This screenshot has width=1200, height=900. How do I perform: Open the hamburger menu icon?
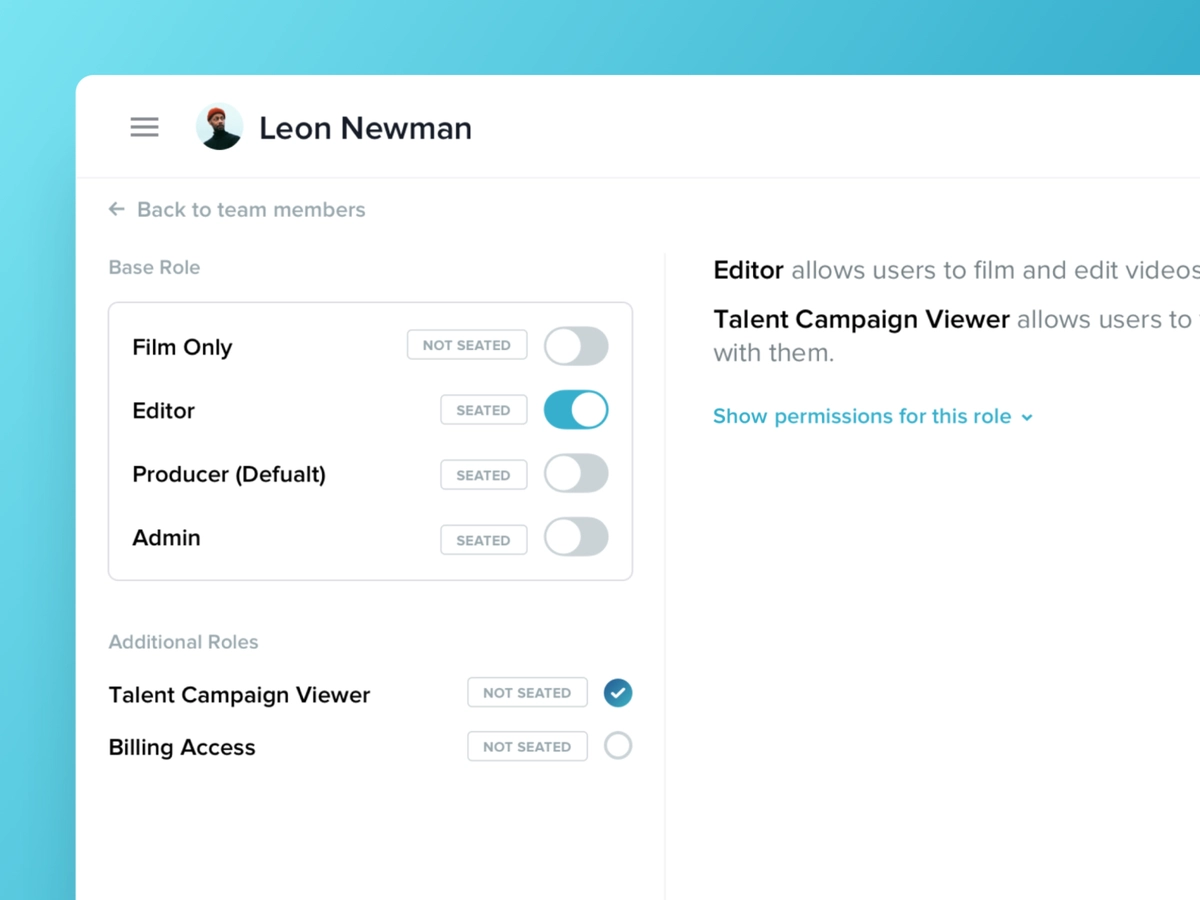[144, 127]
